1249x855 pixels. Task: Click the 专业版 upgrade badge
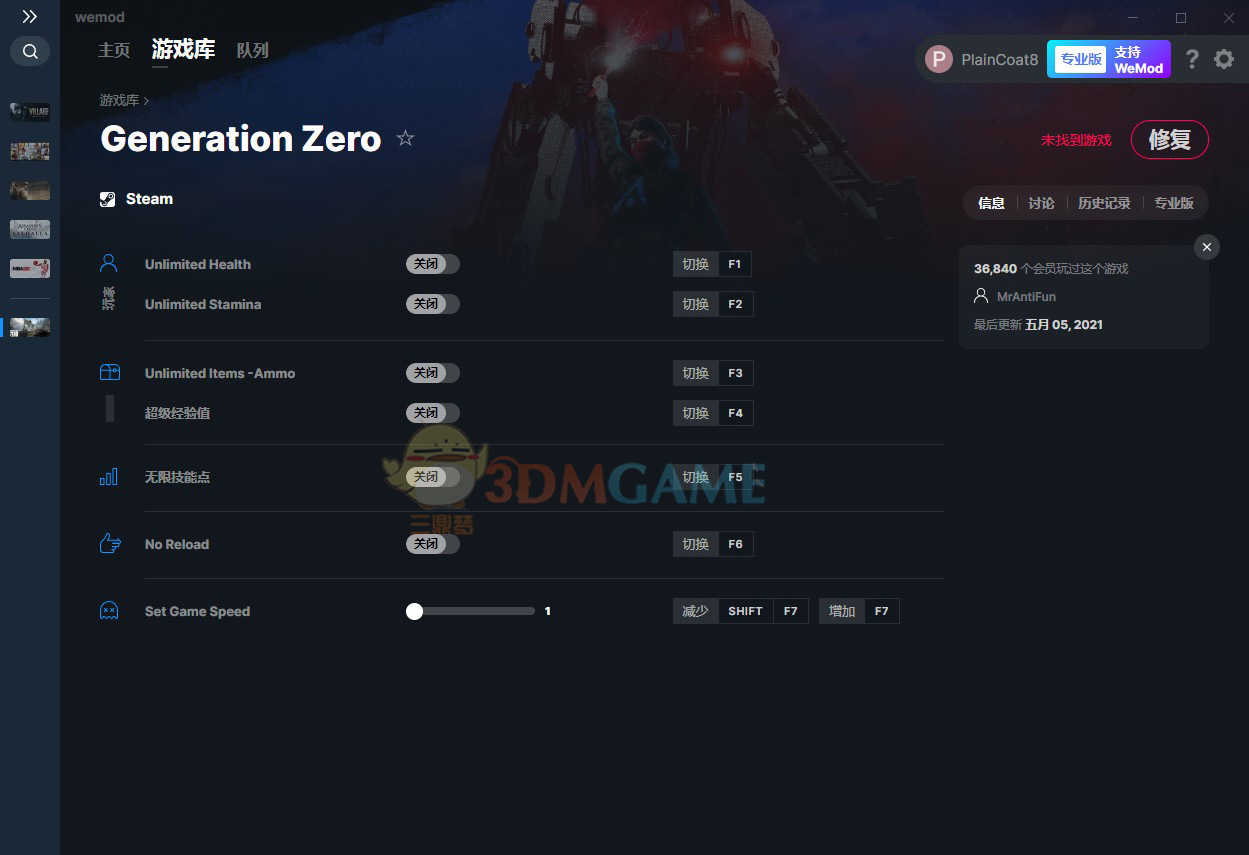(1080, 59)
